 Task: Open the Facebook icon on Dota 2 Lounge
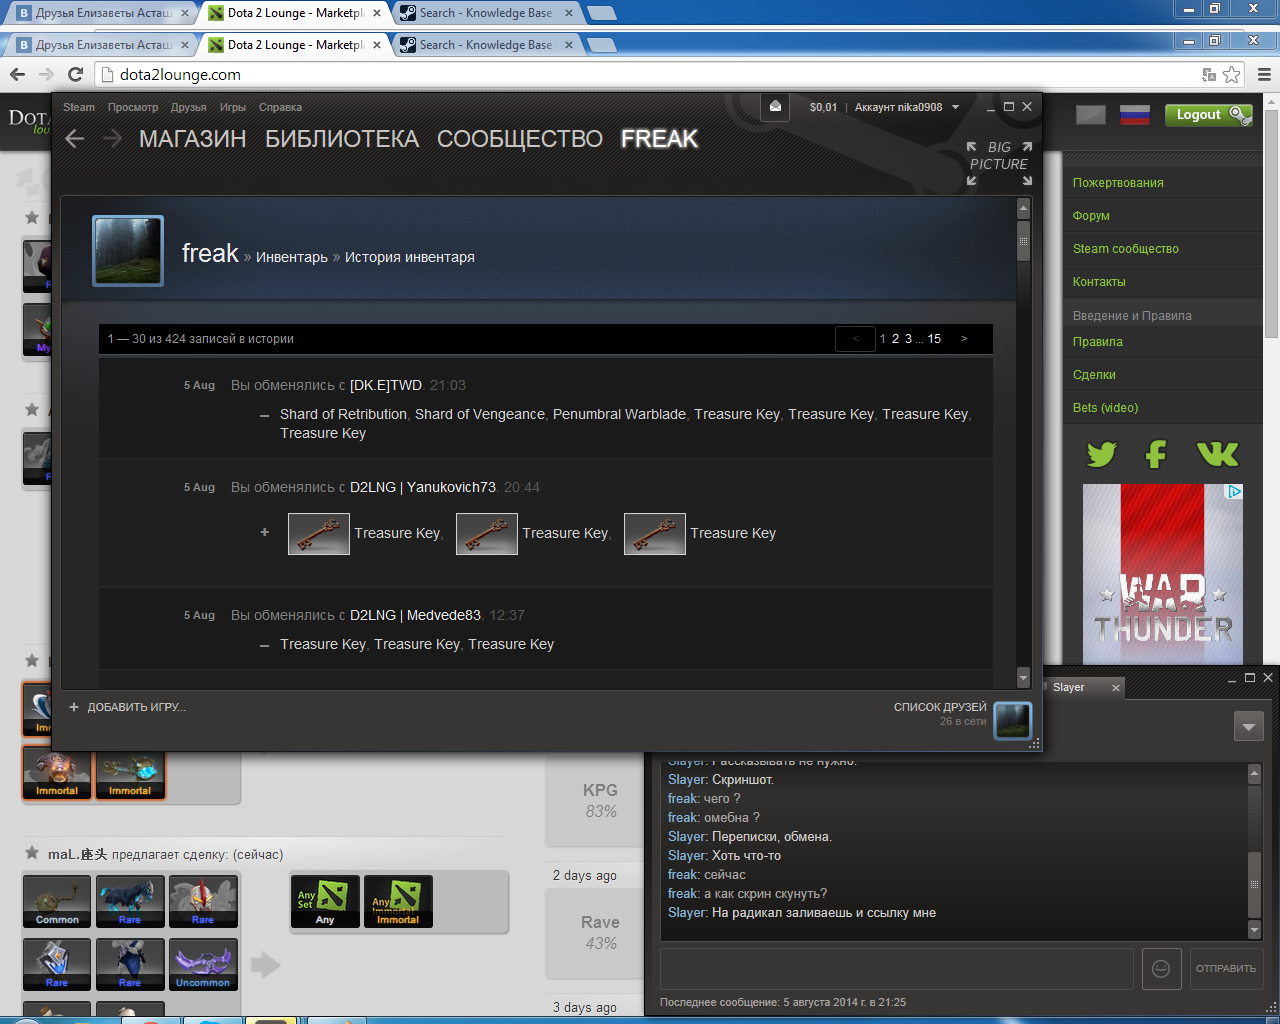pyautogui.click(x=1156, y=454)
